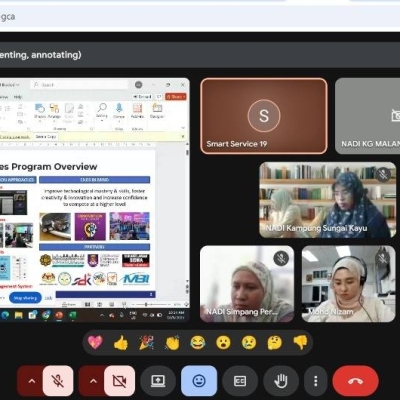The width and height of the screenshot is (400, 400).
Task: Toggle the microphone mute button
Action: (58, 381)
